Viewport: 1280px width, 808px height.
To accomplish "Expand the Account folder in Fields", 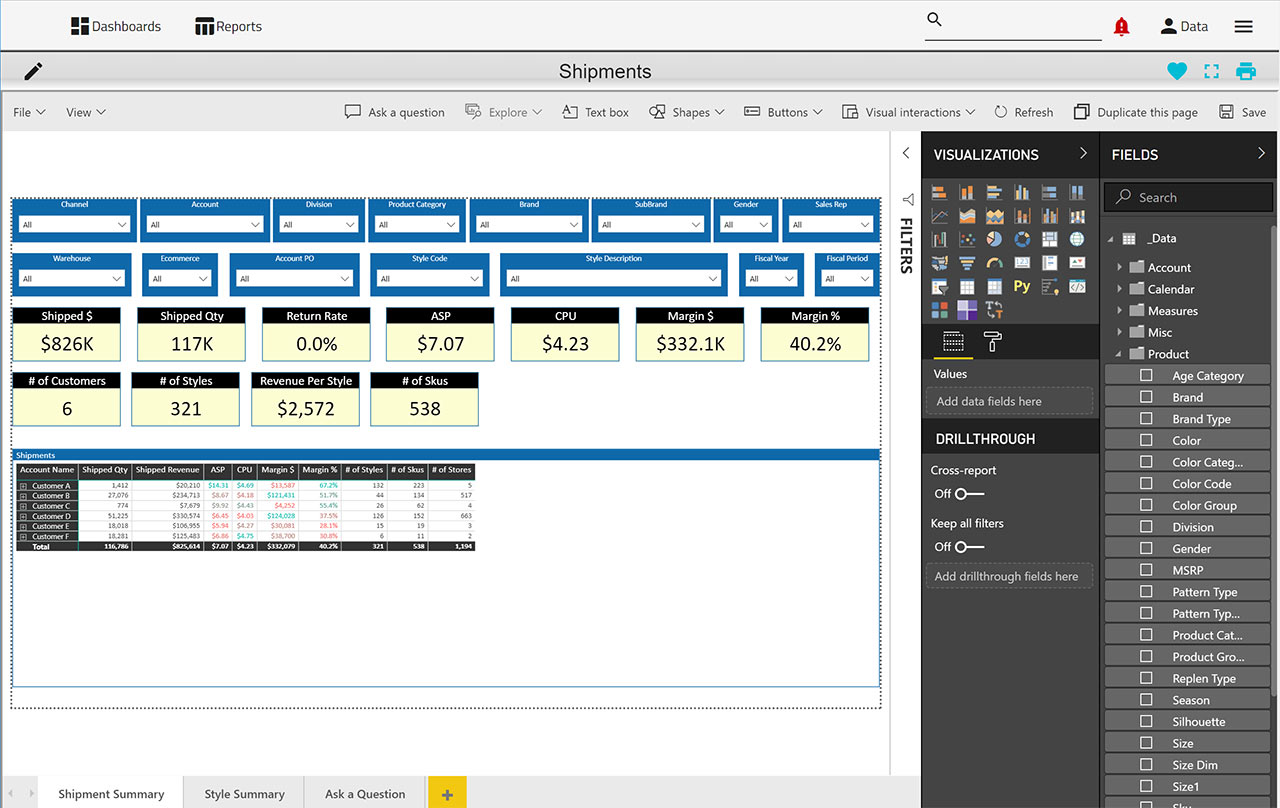I will pos(1120,267).
